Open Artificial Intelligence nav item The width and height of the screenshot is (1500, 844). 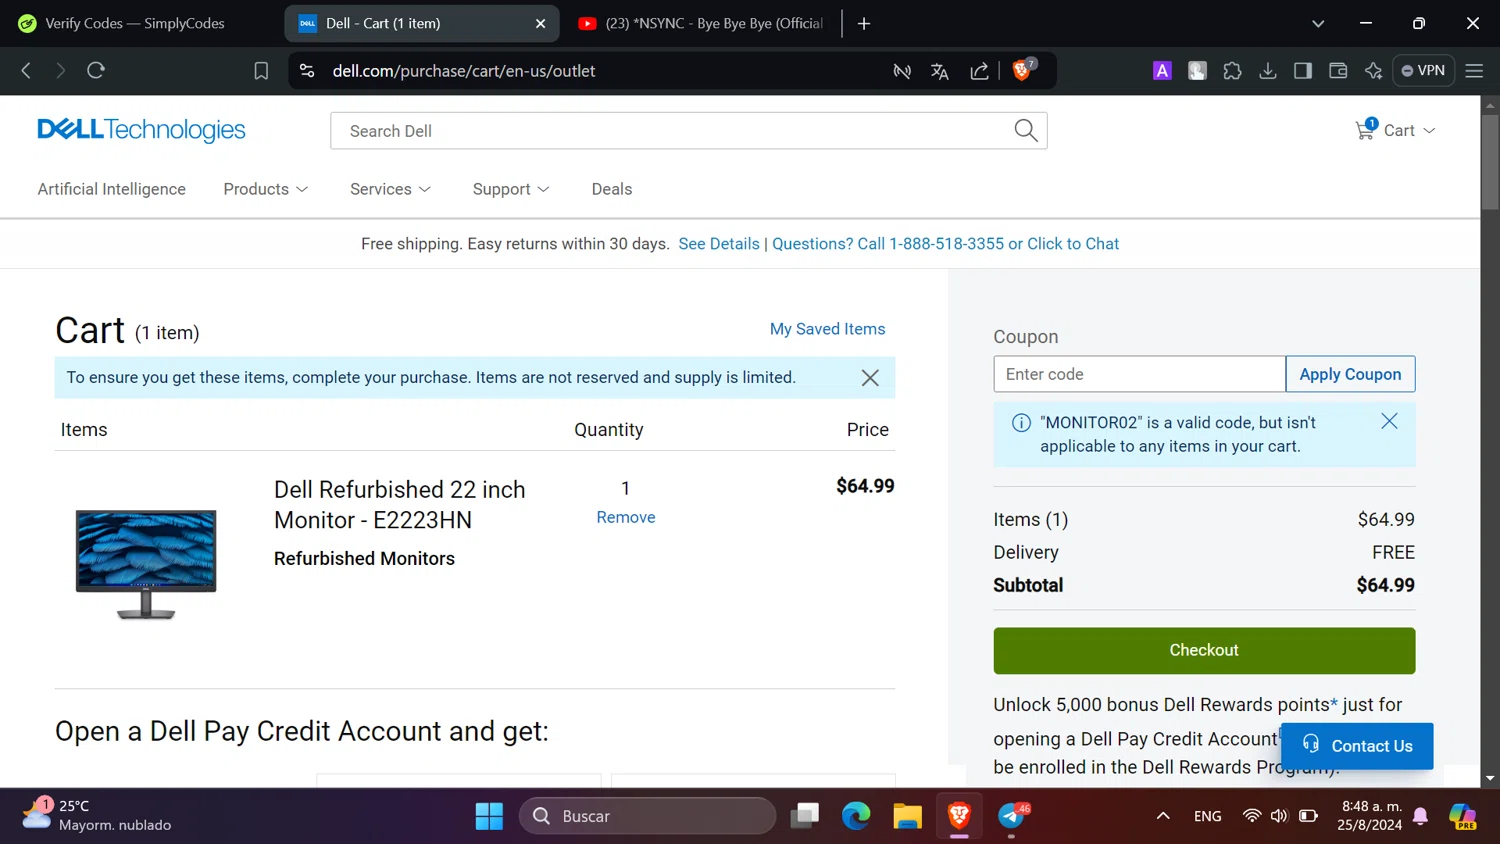pyautogui.click(x=112, y=189)
